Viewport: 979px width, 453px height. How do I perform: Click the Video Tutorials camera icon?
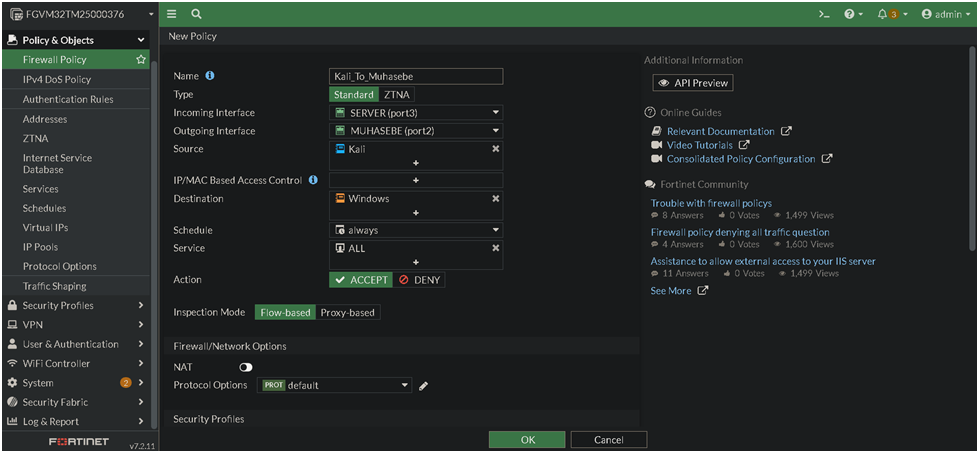[x=656, y=145]
